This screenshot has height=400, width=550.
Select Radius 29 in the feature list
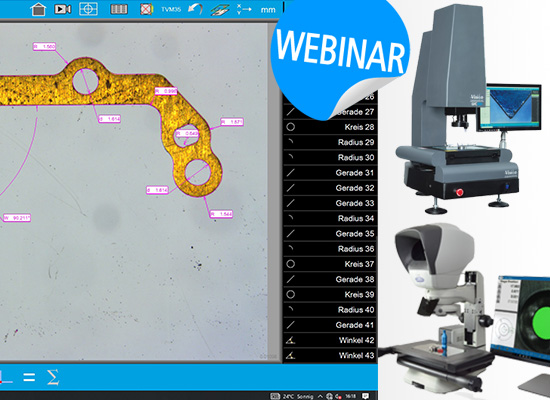click(x=330, y=142)
